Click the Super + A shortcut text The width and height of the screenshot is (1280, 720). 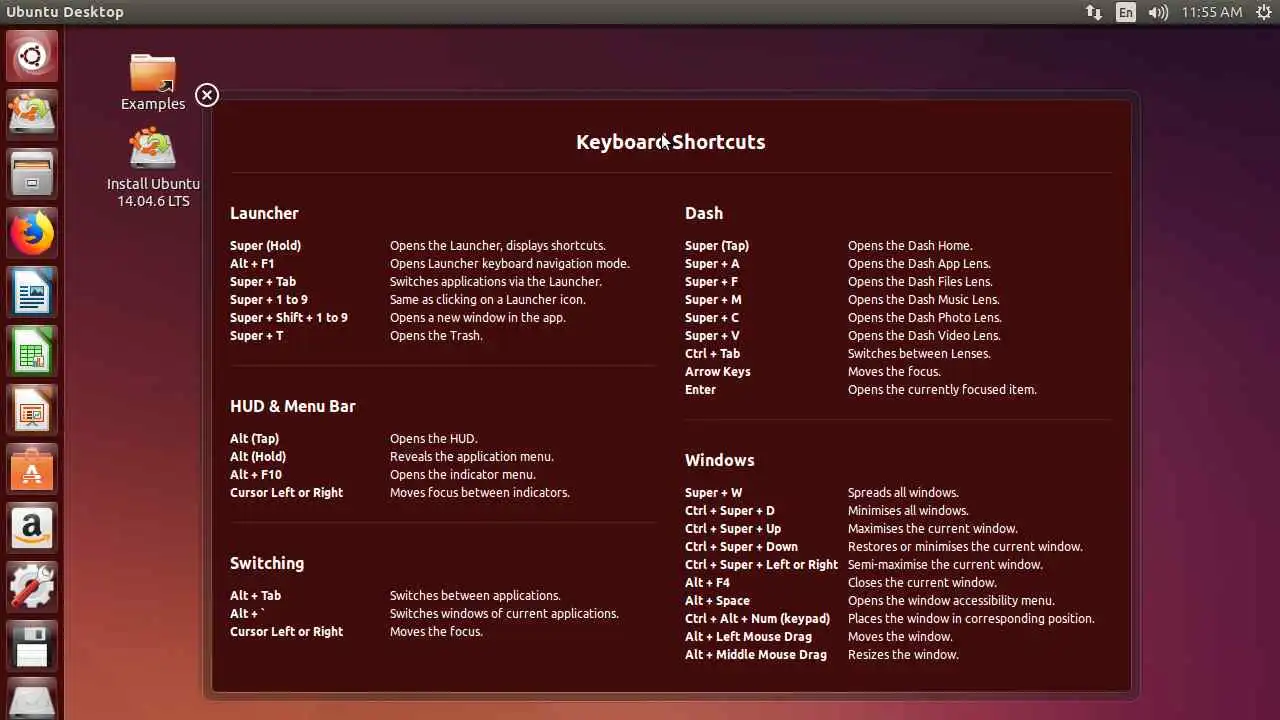coord(712,263)
